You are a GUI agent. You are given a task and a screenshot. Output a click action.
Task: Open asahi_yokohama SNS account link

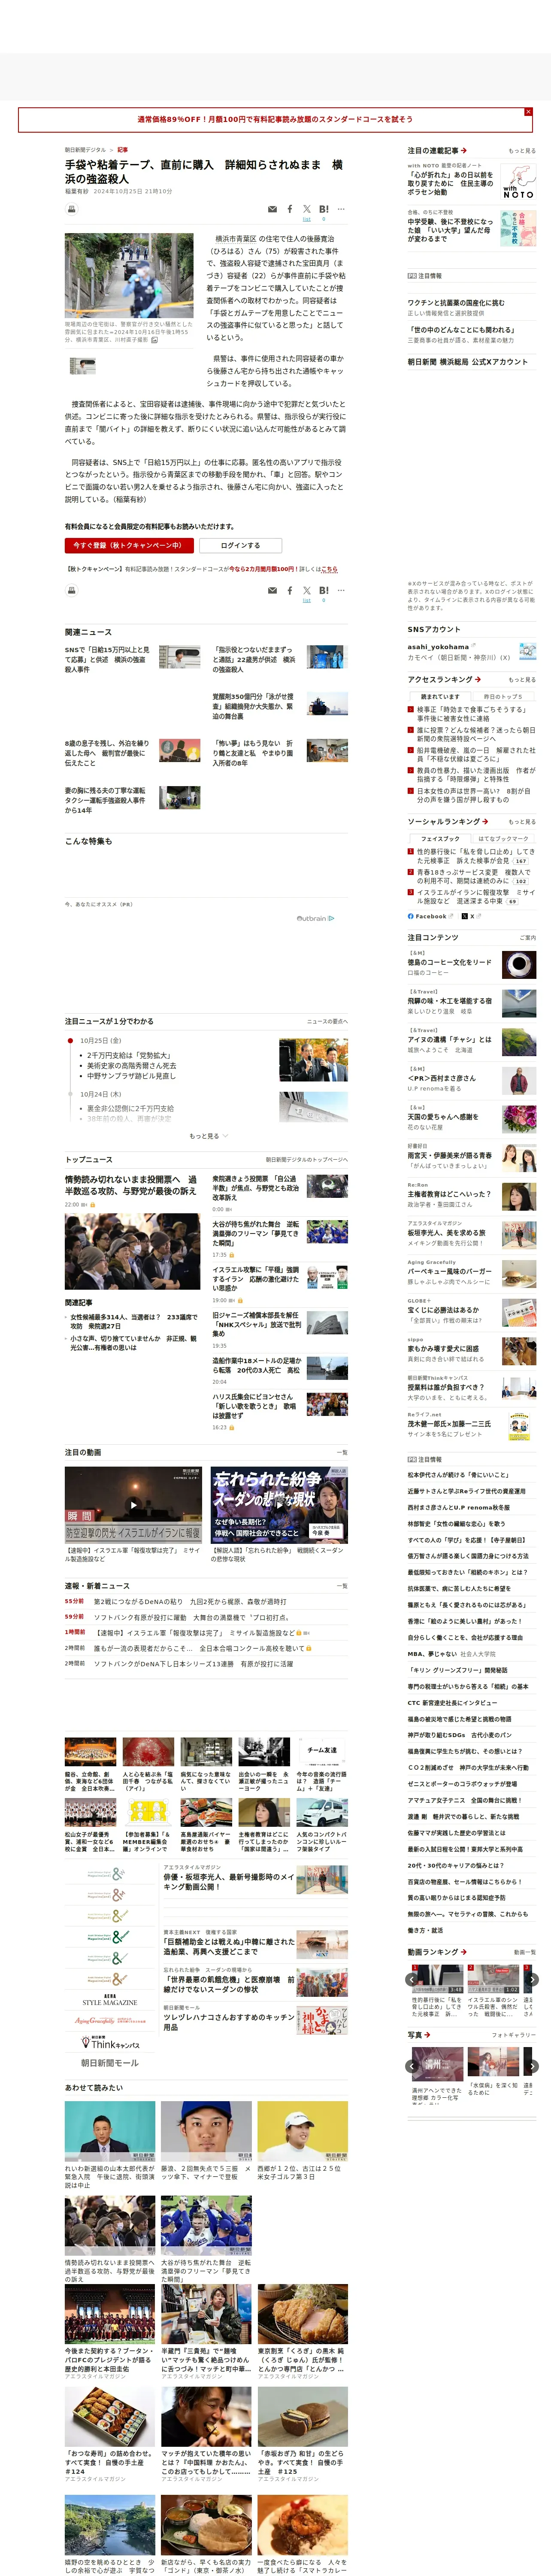(438, 647)
